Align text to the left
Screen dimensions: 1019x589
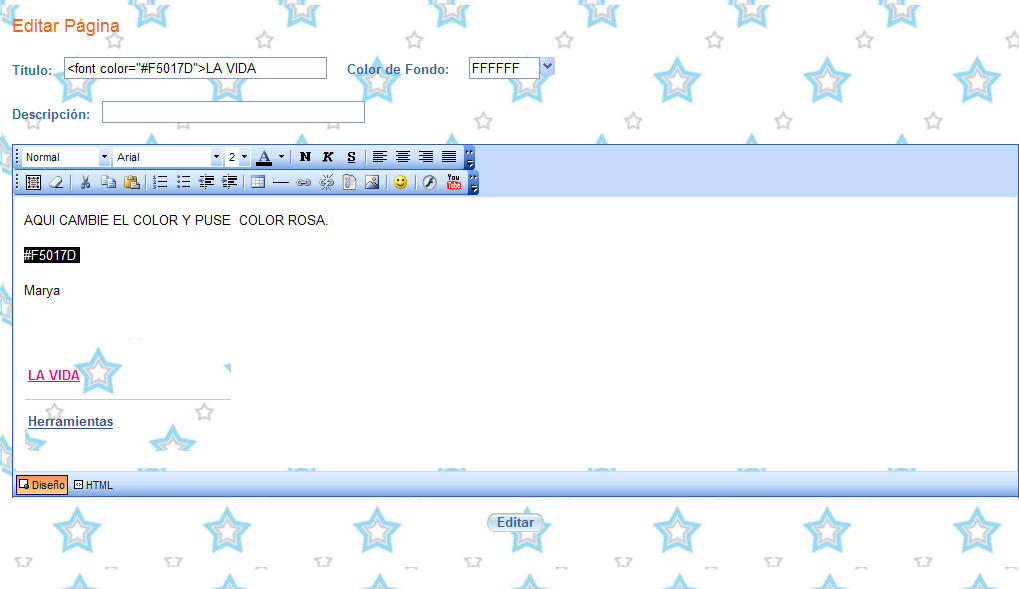(380, 157)
